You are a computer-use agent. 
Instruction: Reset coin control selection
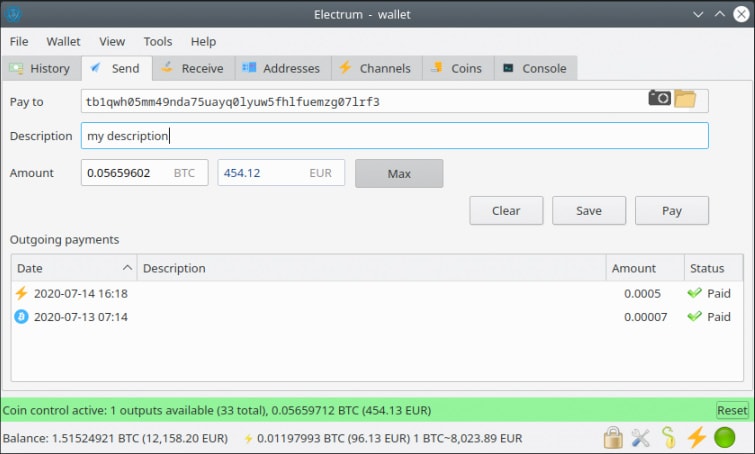732,411
